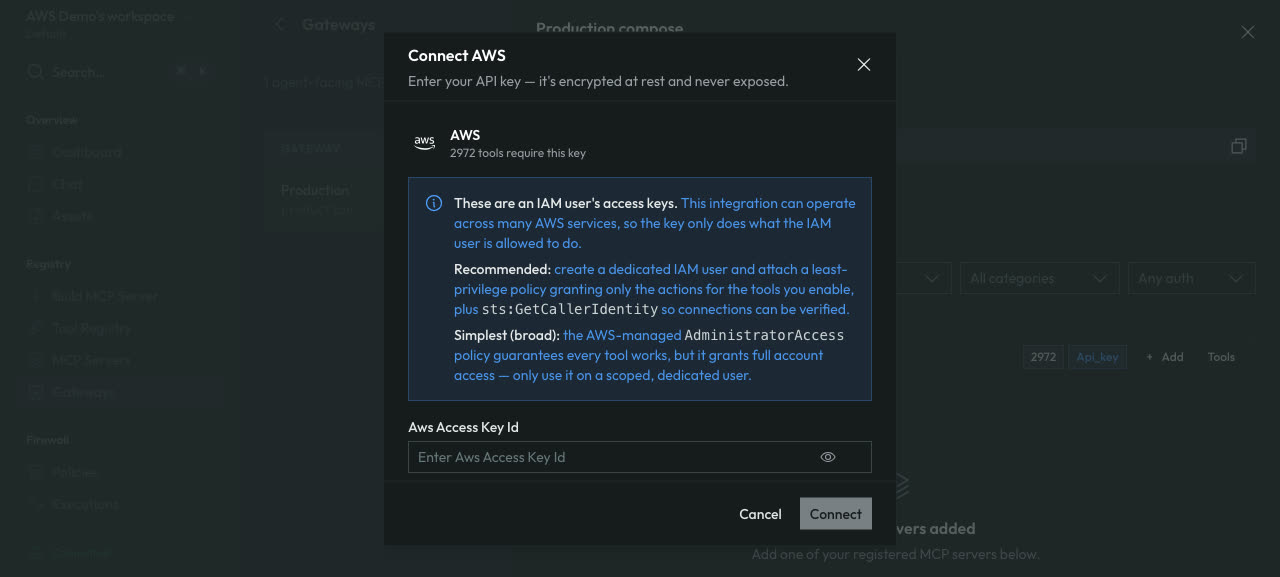
Task: Close the Connect AWS dialog
Action: pyautogui.click(x=864, y=65)
